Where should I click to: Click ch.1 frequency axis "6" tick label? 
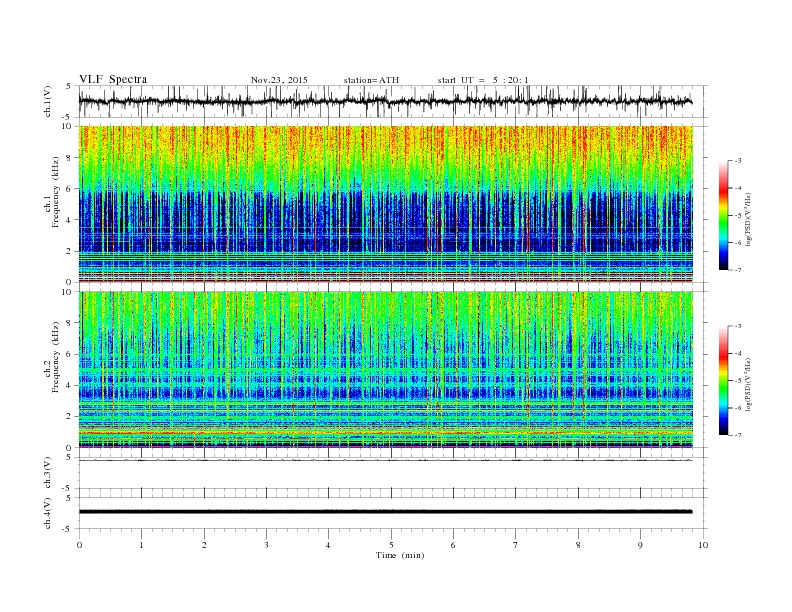[x=70, y=189]
